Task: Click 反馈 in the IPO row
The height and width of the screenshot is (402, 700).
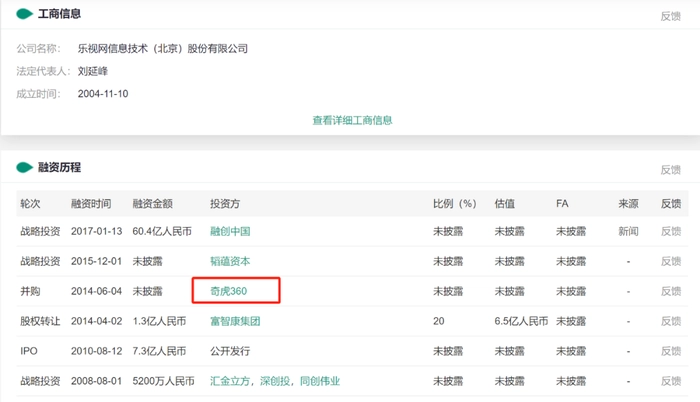Action: 670,352
